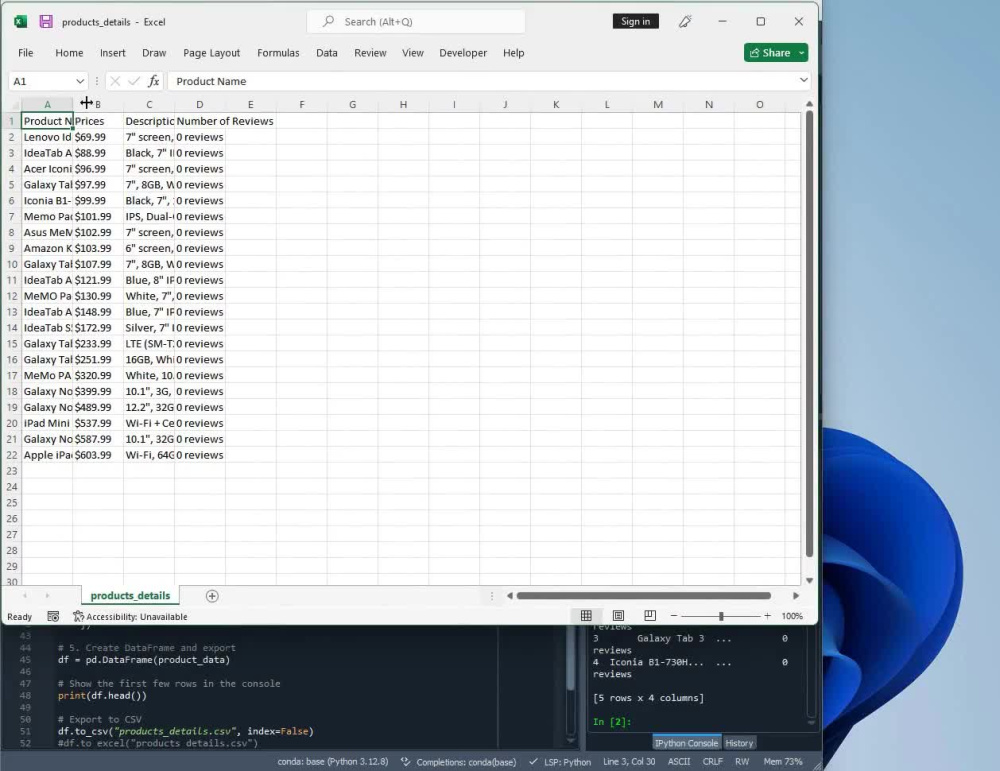Click the horizontal scrollbar thumb

click(x=643, y=596)
